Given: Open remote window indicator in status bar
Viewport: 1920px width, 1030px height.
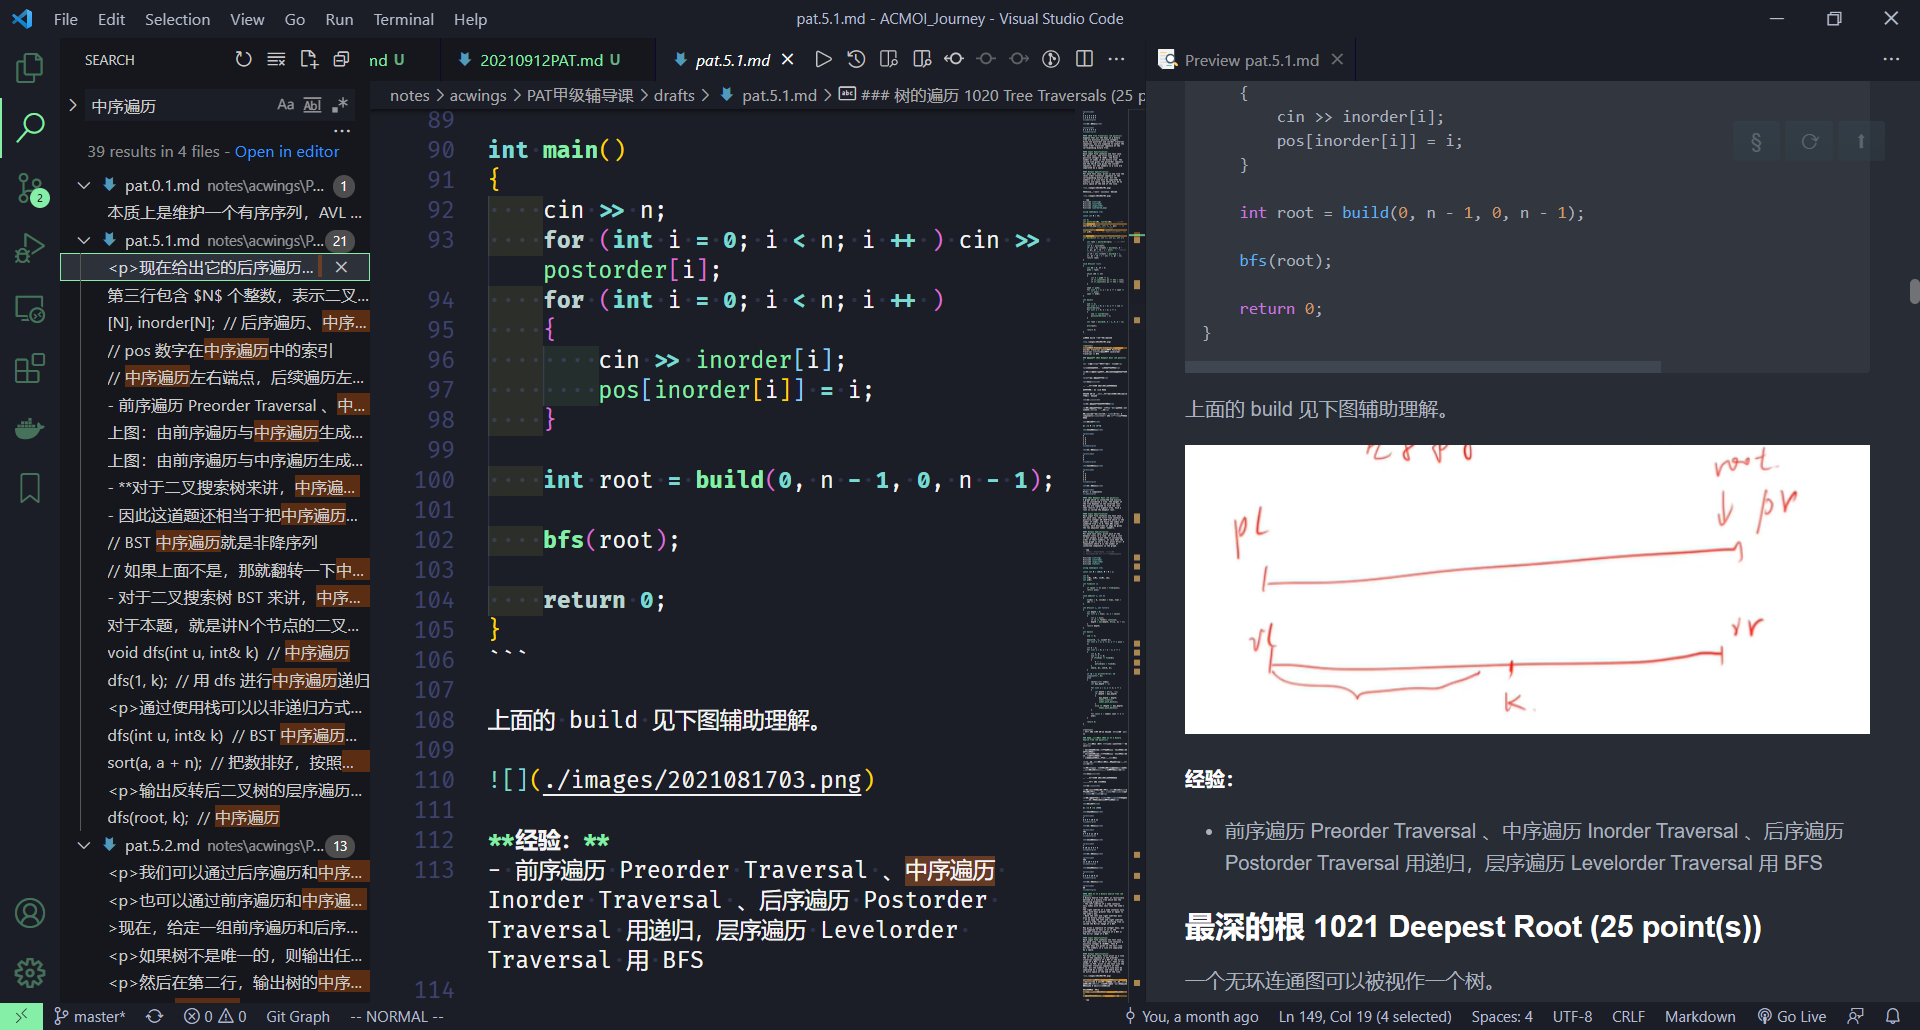Looking at the screenshot, I should (21, 1016).
